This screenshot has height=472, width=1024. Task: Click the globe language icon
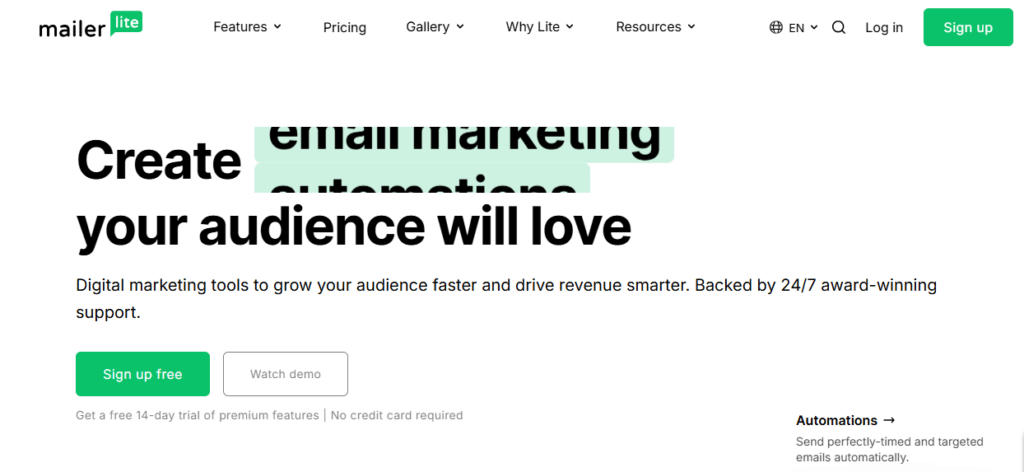[776, 28]
